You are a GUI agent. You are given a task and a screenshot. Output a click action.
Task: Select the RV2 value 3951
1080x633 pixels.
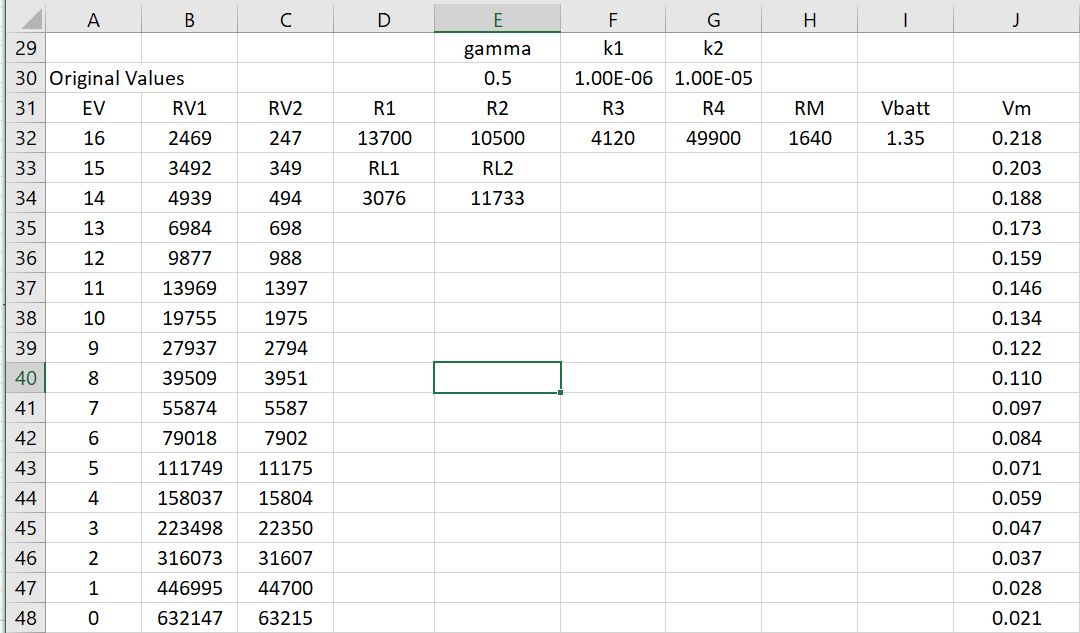(285, 378)
